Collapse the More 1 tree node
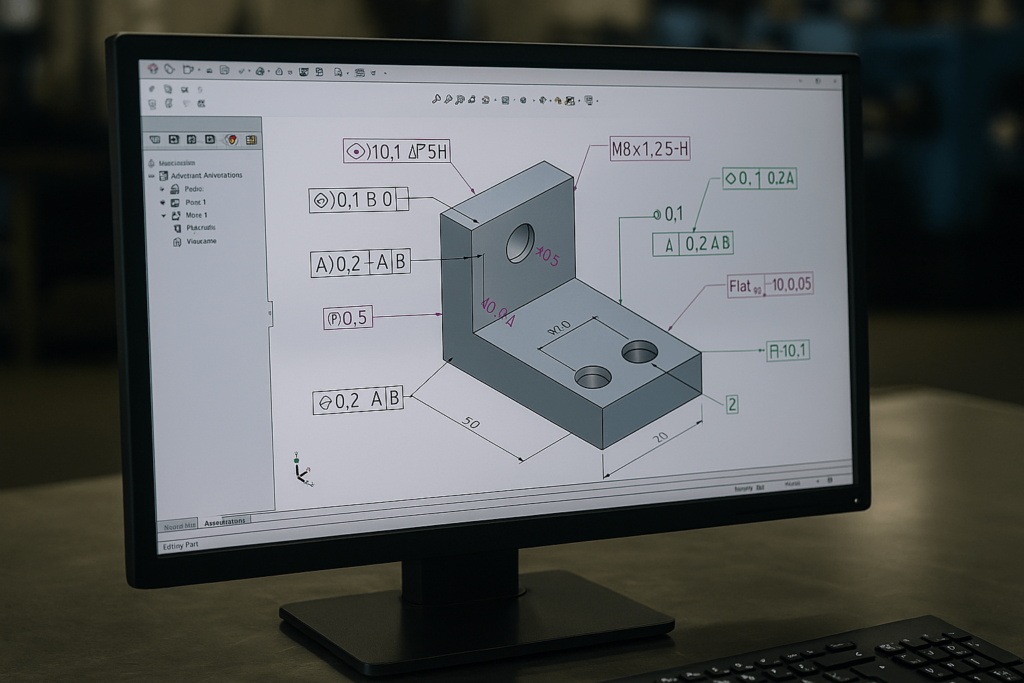The image size is (1024, 683). coord(163,215)
